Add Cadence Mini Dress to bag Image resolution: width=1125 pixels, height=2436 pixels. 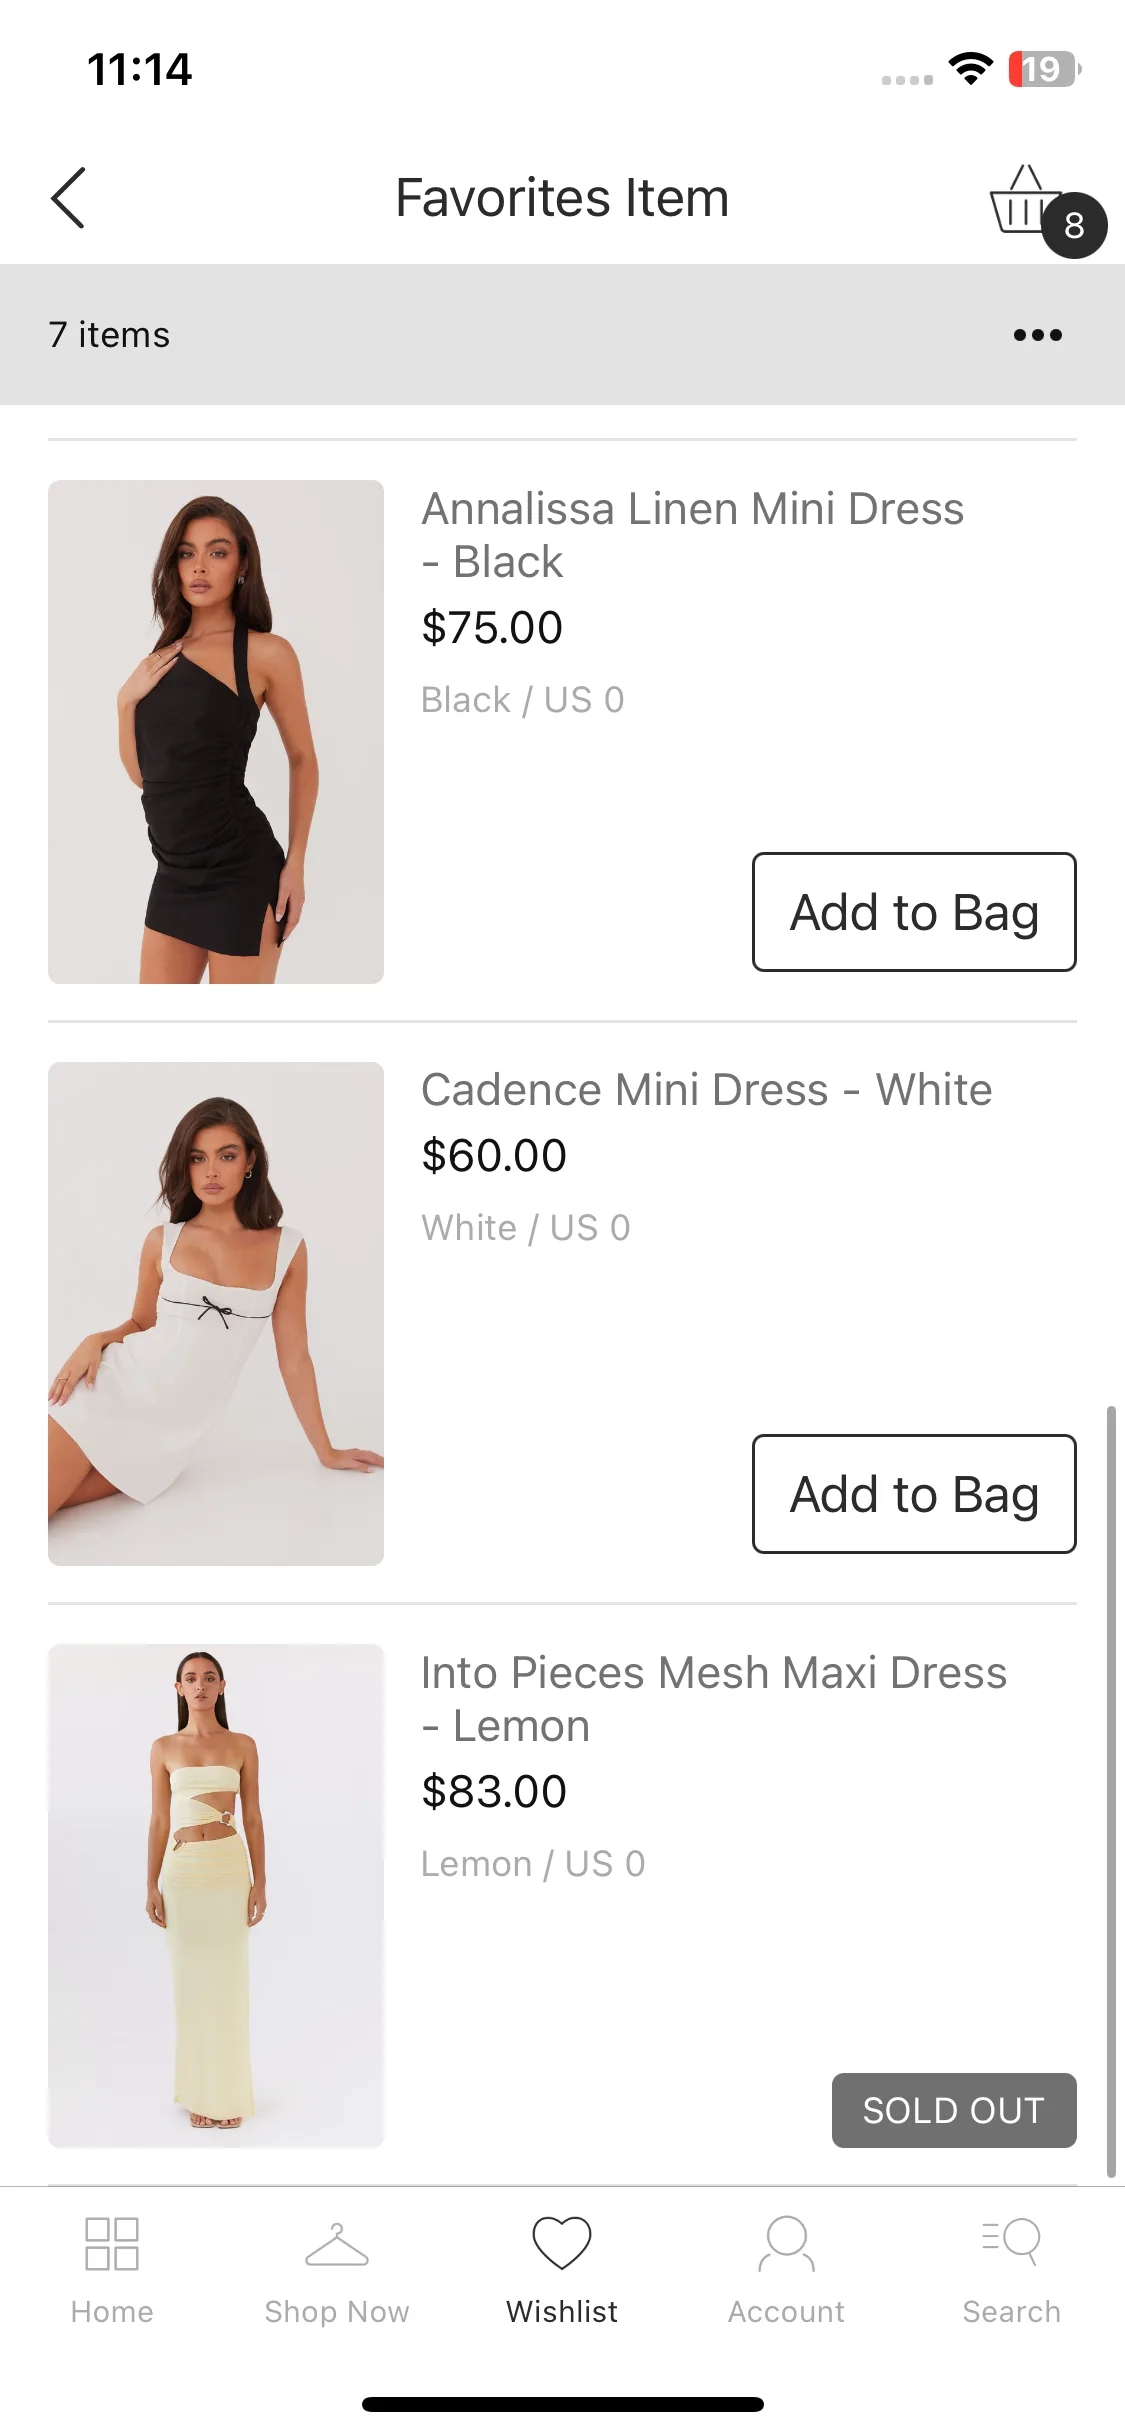click(x=914, y=1494)
